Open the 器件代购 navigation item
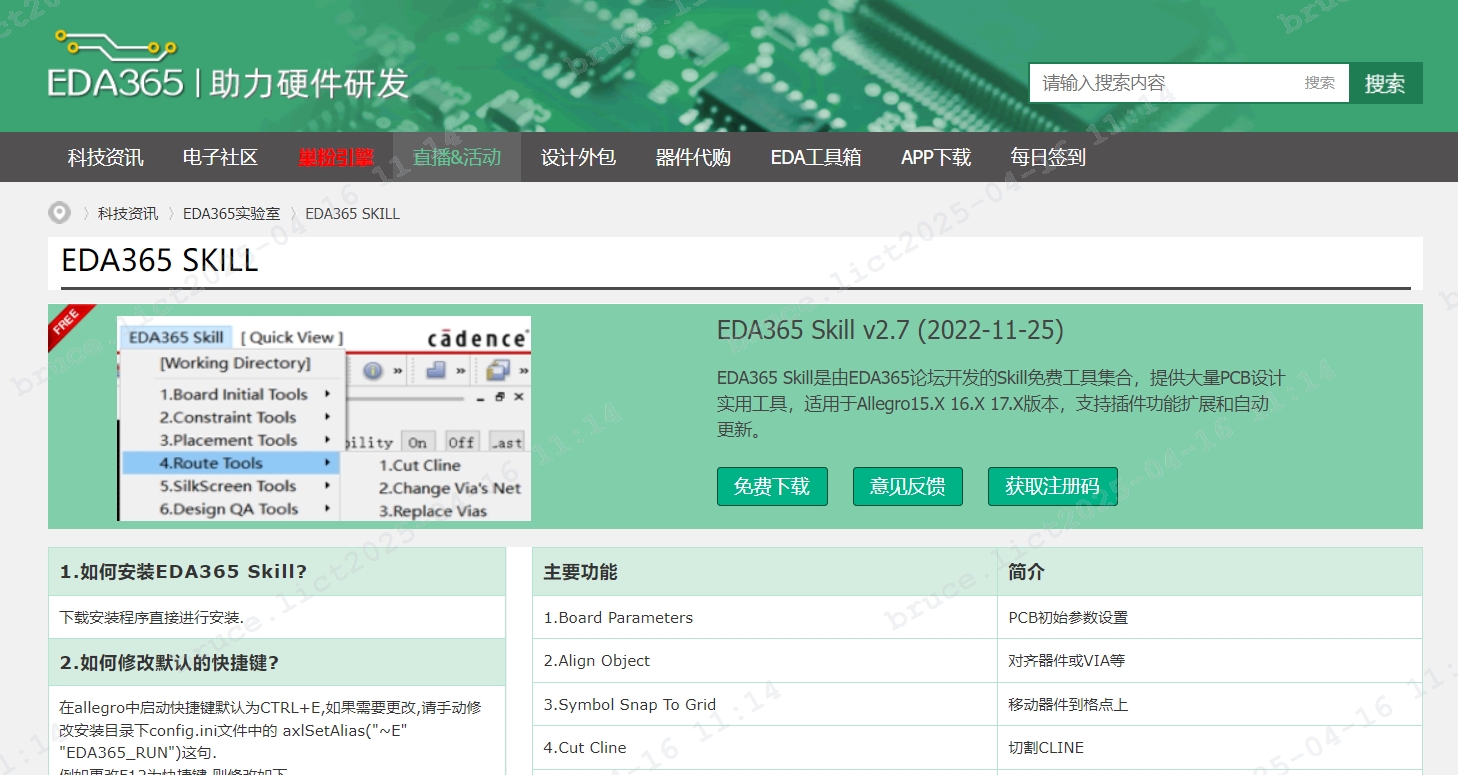This screenshot has width=1458, height=775. 693,157
